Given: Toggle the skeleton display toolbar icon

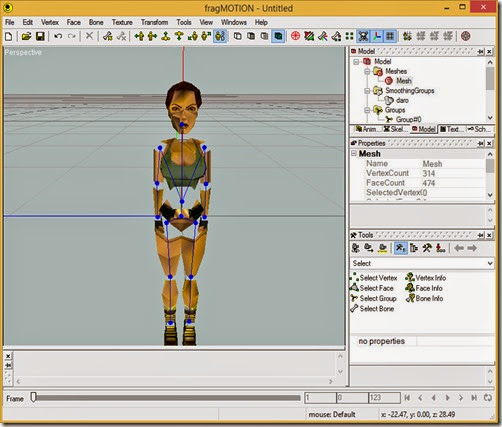Looking at the screenshot, I should 363,36.
